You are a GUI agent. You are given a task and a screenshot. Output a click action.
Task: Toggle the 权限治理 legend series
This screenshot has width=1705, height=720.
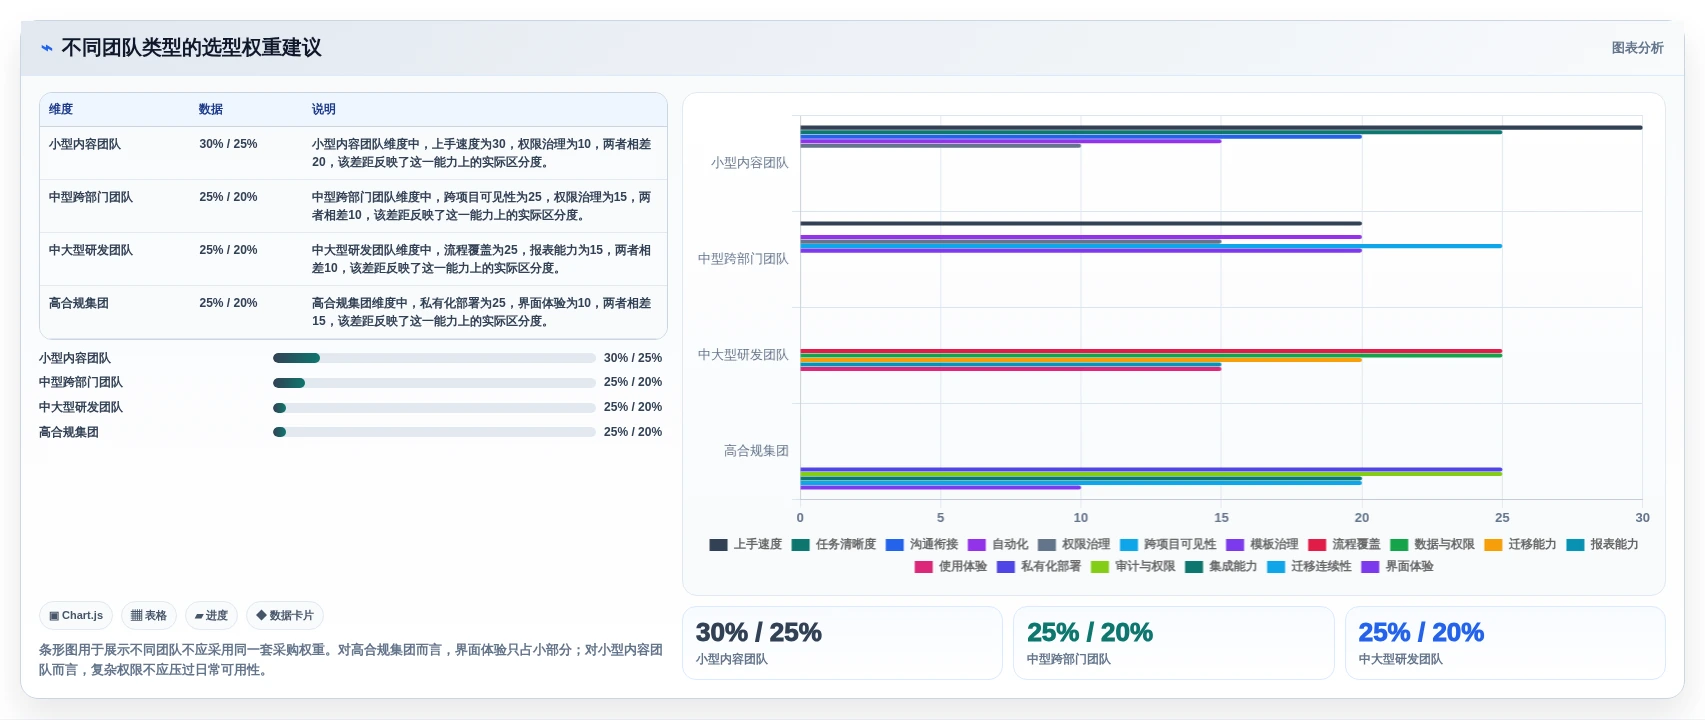point(1073,545)
